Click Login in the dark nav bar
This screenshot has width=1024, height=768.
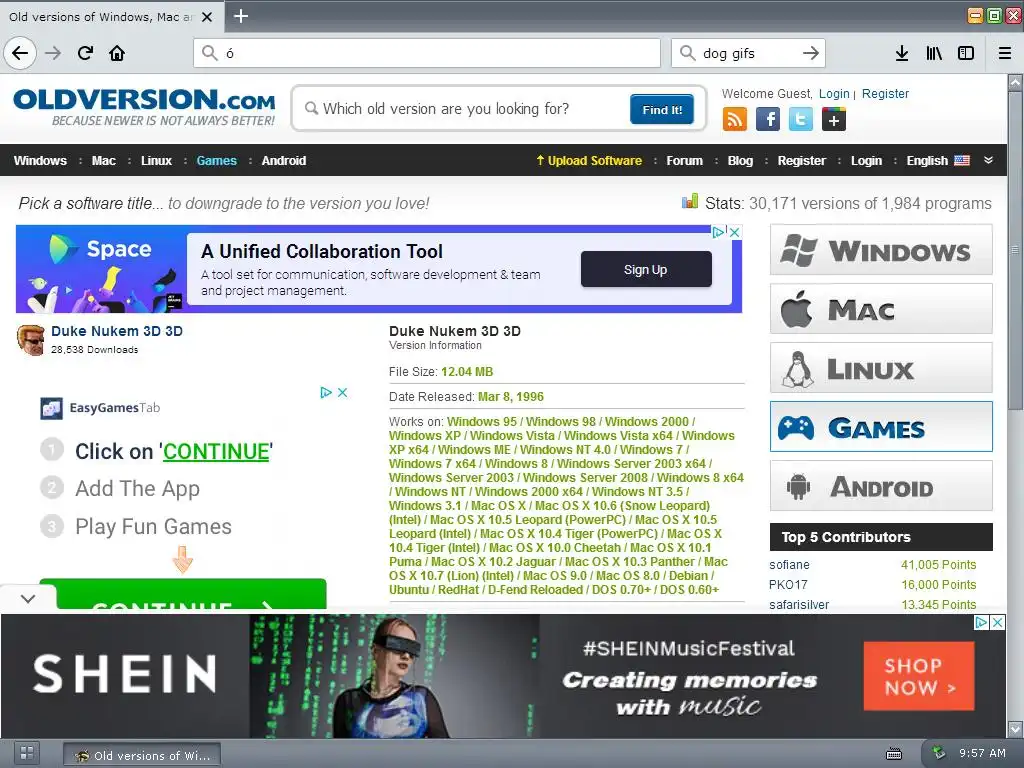[866, 161]
